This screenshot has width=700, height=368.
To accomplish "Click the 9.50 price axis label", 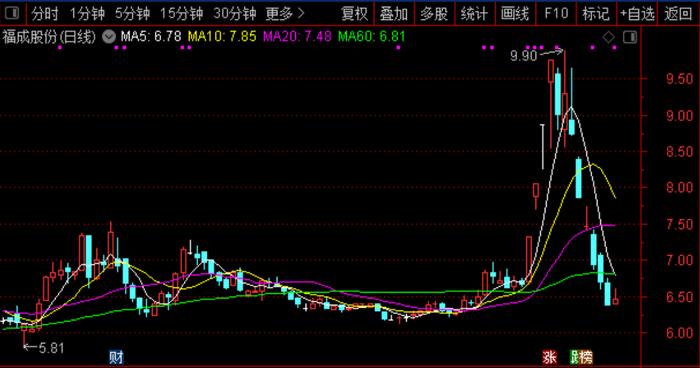I will click(x=679, y=79).
